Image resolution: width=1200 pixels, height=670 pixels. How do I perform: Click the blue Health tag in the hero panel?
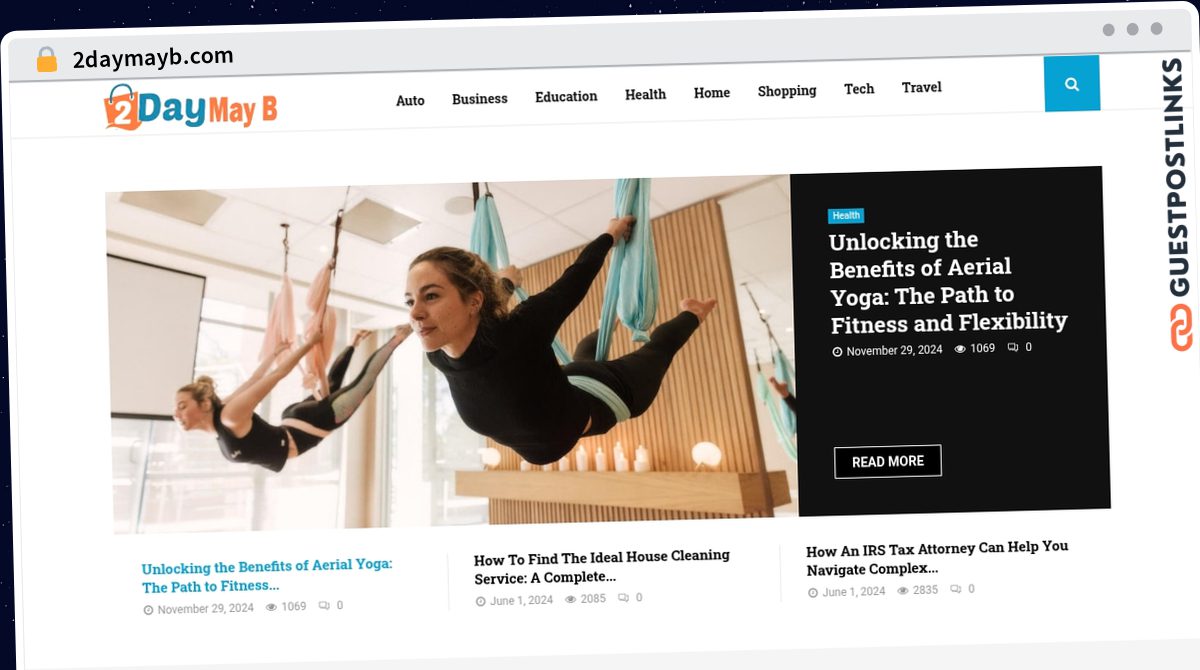pyautogui.click(x=846, y=215)
